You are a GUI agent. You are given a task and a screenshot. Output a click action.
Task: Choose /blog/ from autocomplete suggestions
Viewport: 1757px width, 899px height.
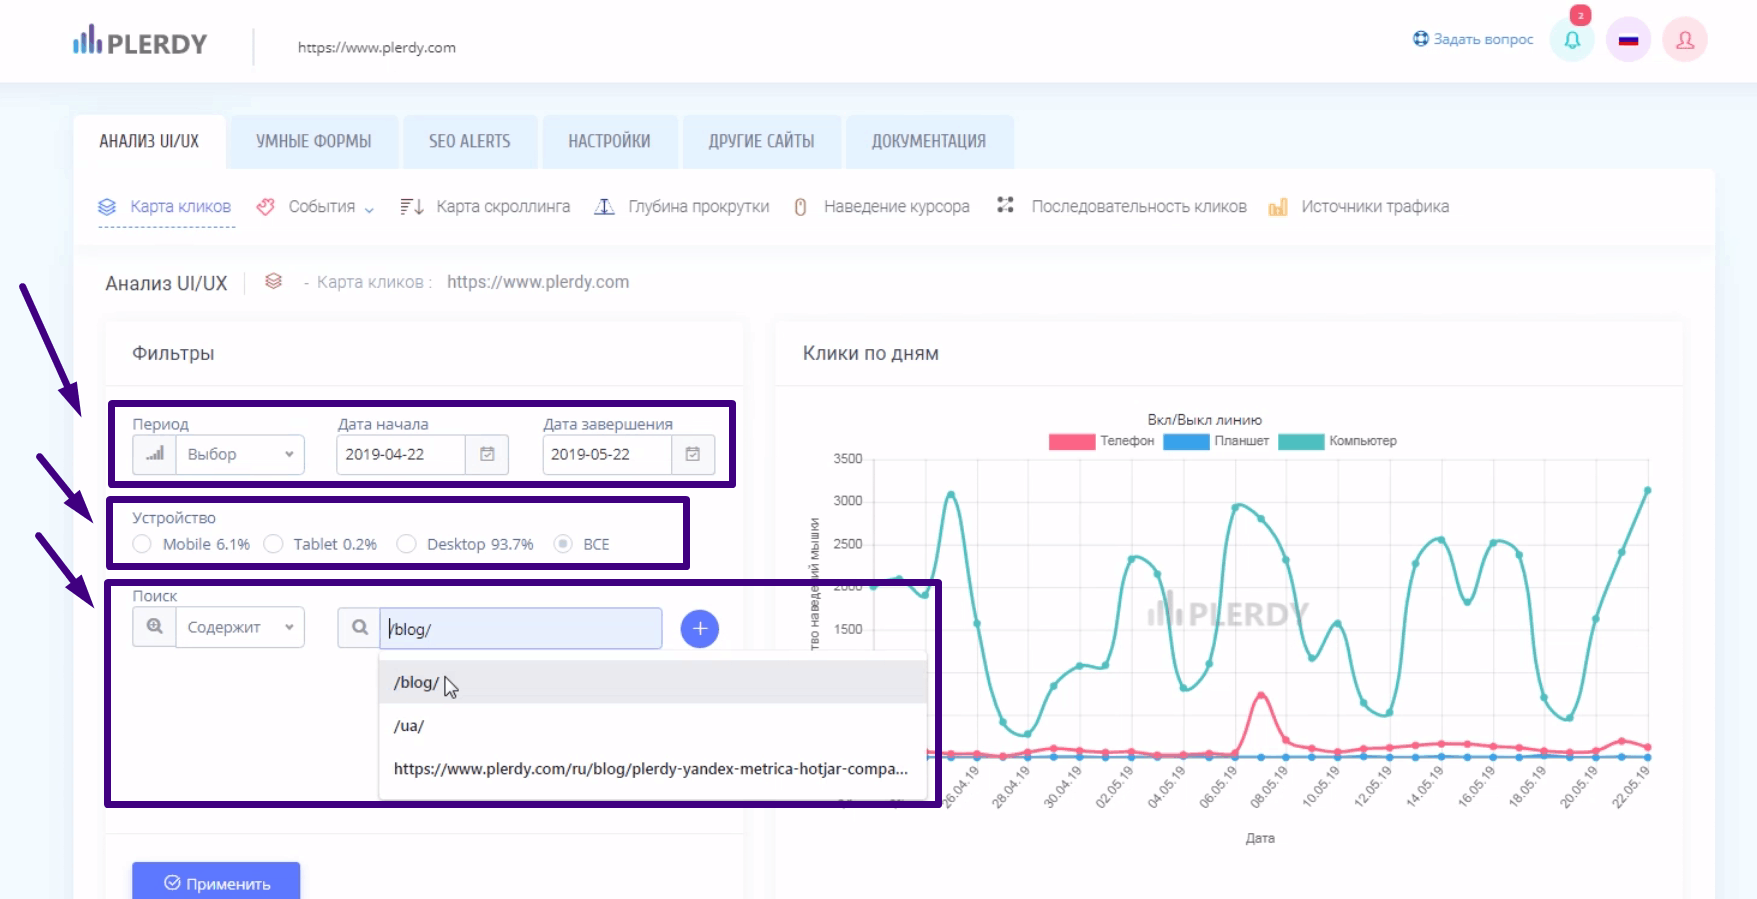[x=652, y=682]
